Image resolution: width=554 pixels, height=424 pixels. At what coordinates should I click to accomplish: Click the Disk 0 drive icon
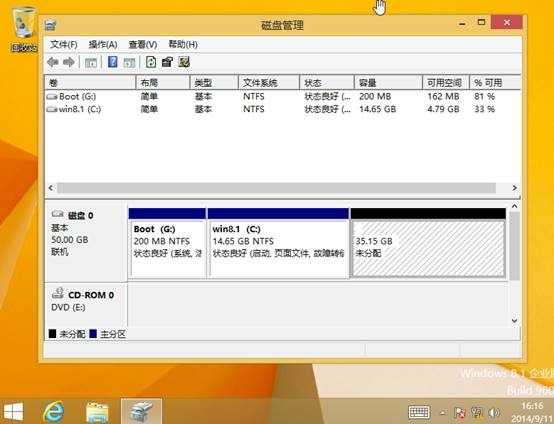tap(58, 214)
